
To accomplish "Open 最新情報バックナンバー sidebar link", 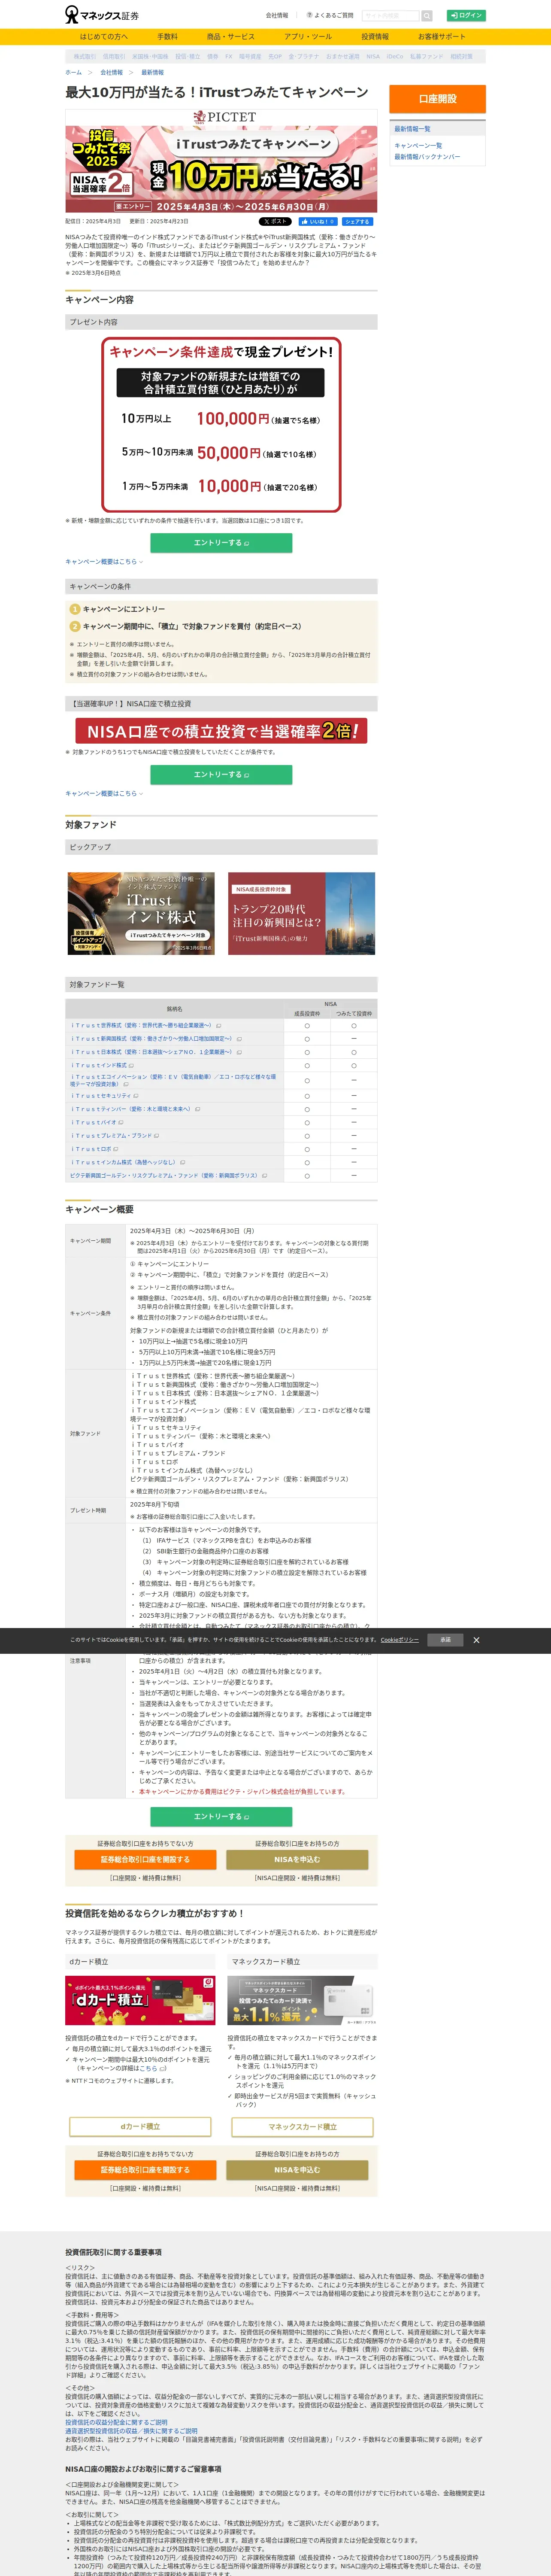I will click(427, 157).
